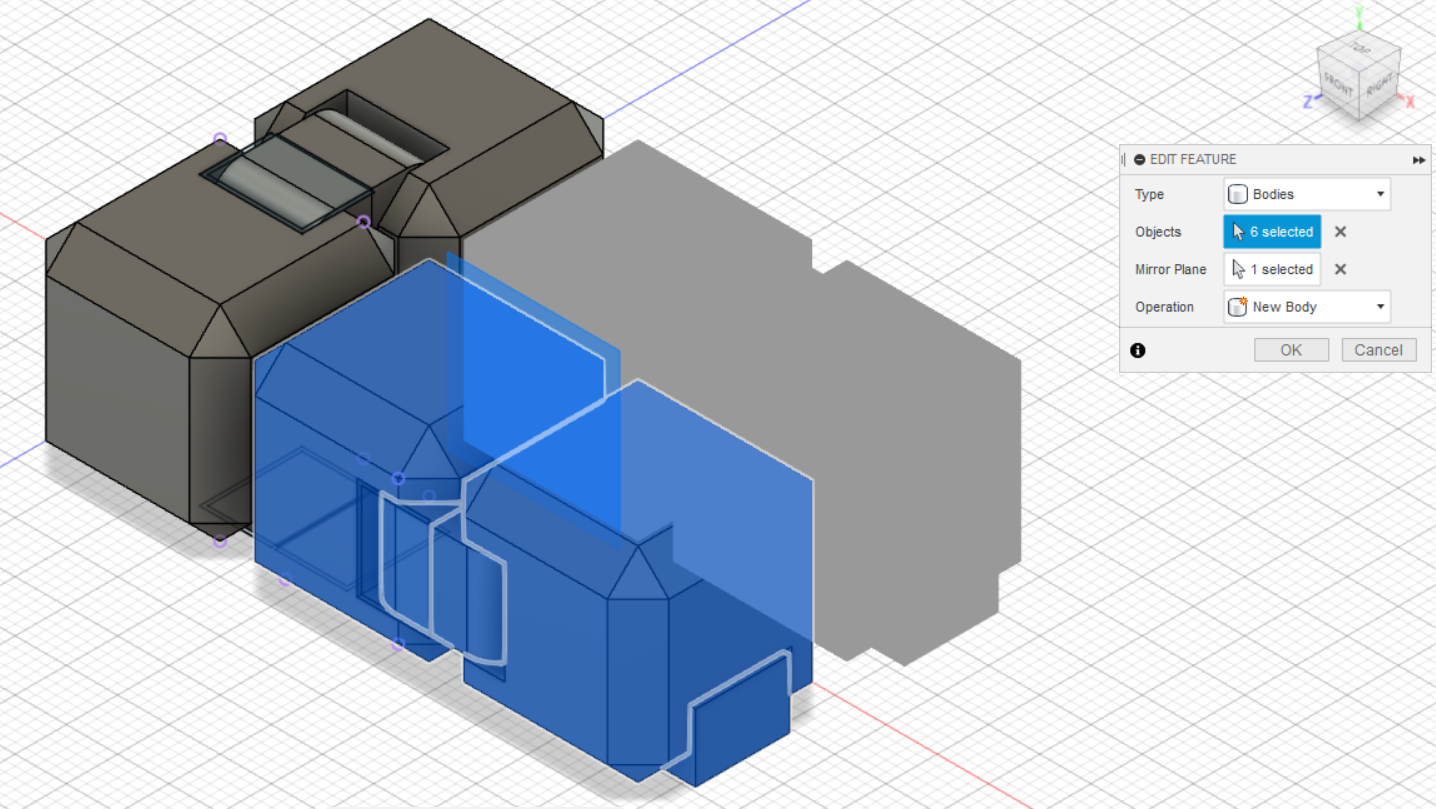Image resolution: width=1436 pixels, height=809 pixels.
Task: Open the Type dropdown showing Bodies
Action: [1306, 194]
